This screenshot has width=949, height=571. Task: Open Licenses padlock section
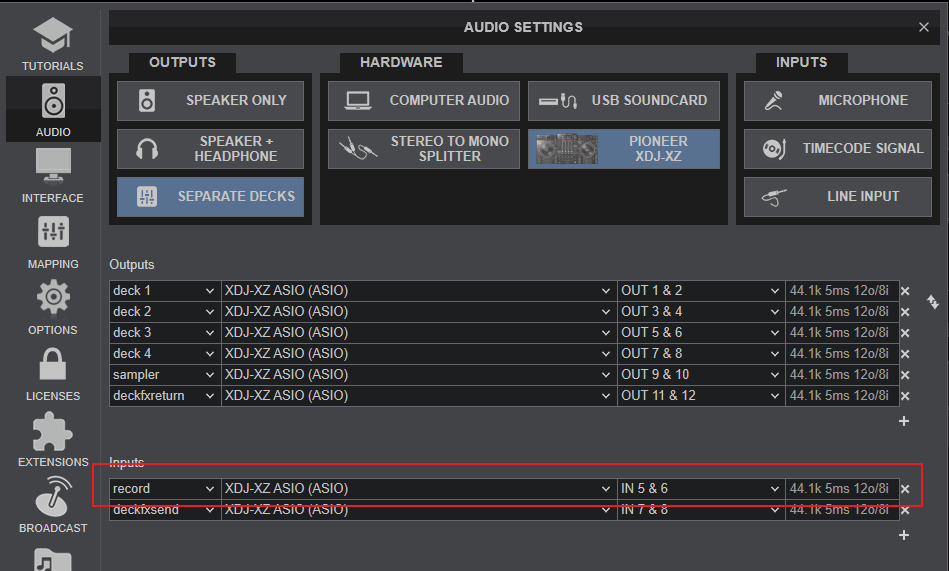53,374
